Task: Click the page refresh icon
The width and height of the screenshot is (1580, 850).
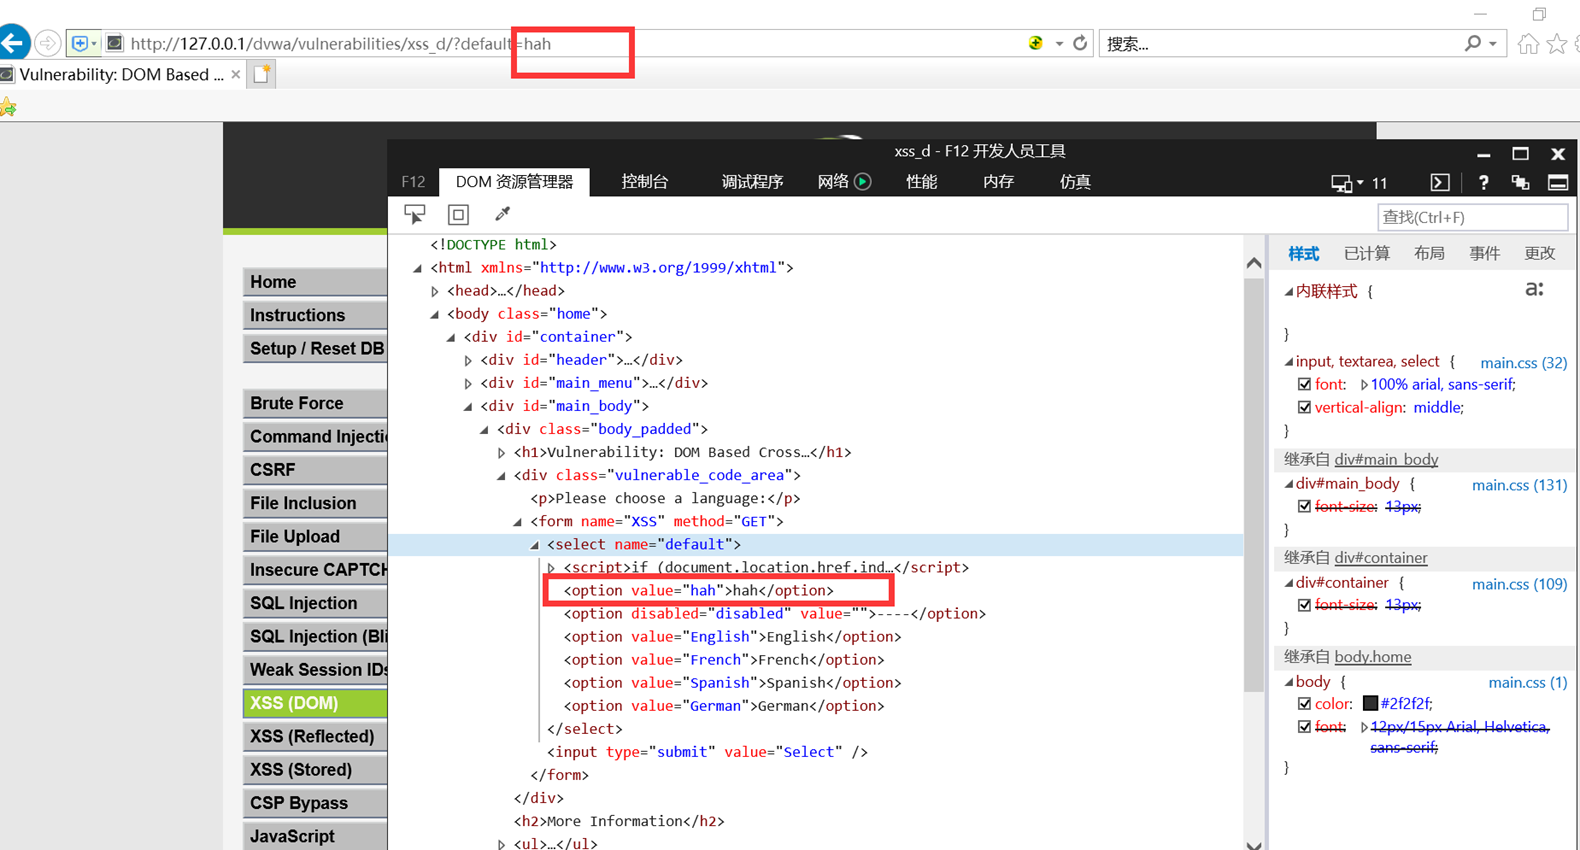Action: point(1080,43)
